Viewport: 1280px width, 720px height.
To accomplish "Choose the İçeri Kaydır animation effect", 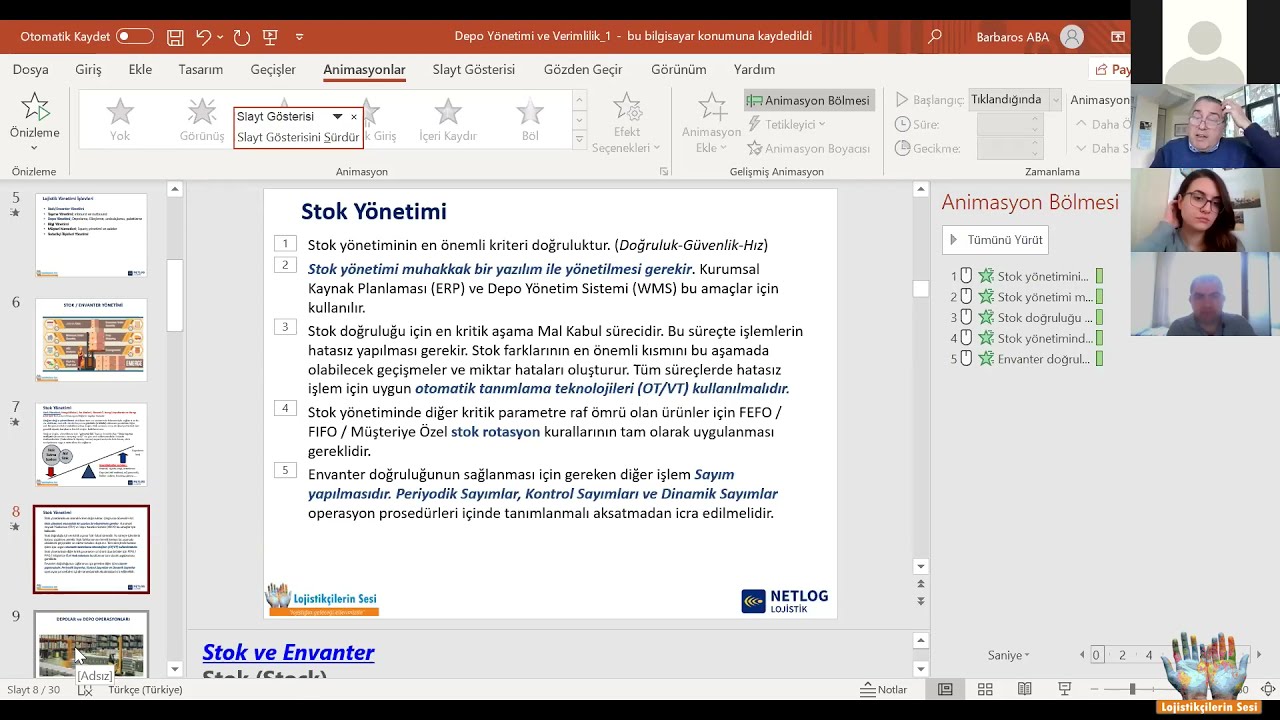I will (448, 120).
